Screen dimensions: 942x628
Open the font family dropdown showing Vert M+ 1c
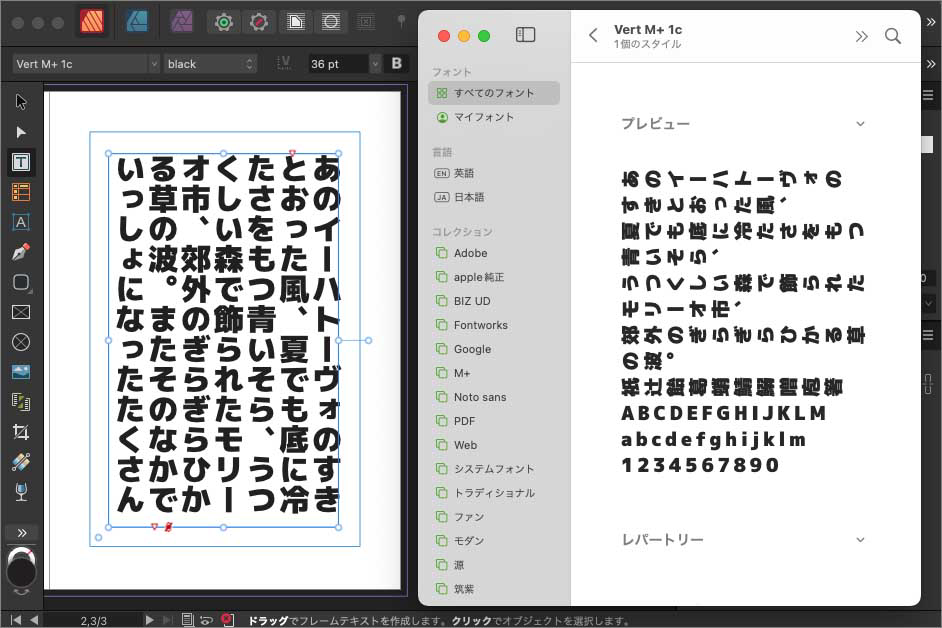tap(85, 63)
